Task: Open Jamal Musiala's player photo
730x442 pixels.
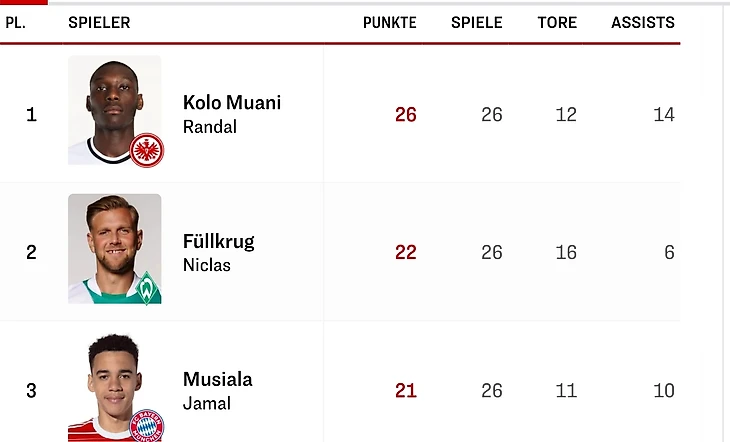Action: [x=110, y=385]
